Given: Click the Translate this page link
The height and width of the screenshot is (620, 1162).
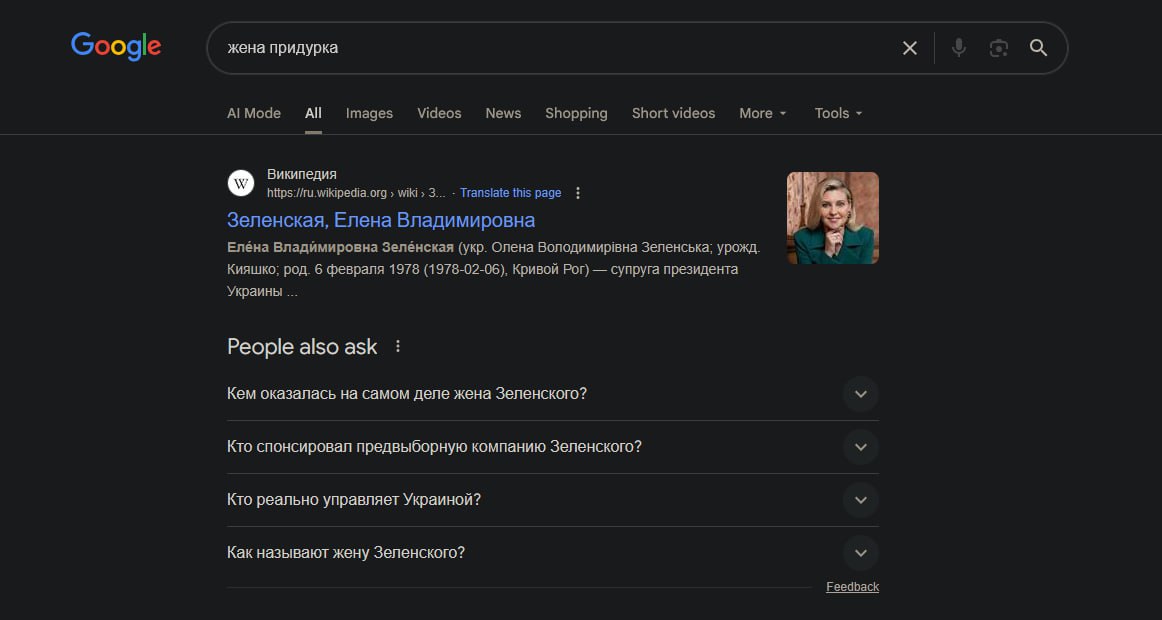Looking at the screenshot, I should click(x=510, y=193).
